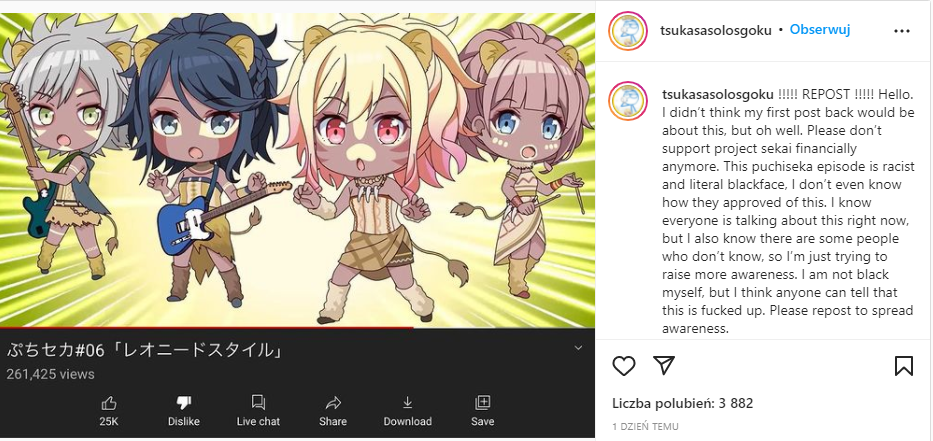
Task: Click the tsukasasolosgoku username in the caption
Action: pyautogui.click(x=718, y=95)
